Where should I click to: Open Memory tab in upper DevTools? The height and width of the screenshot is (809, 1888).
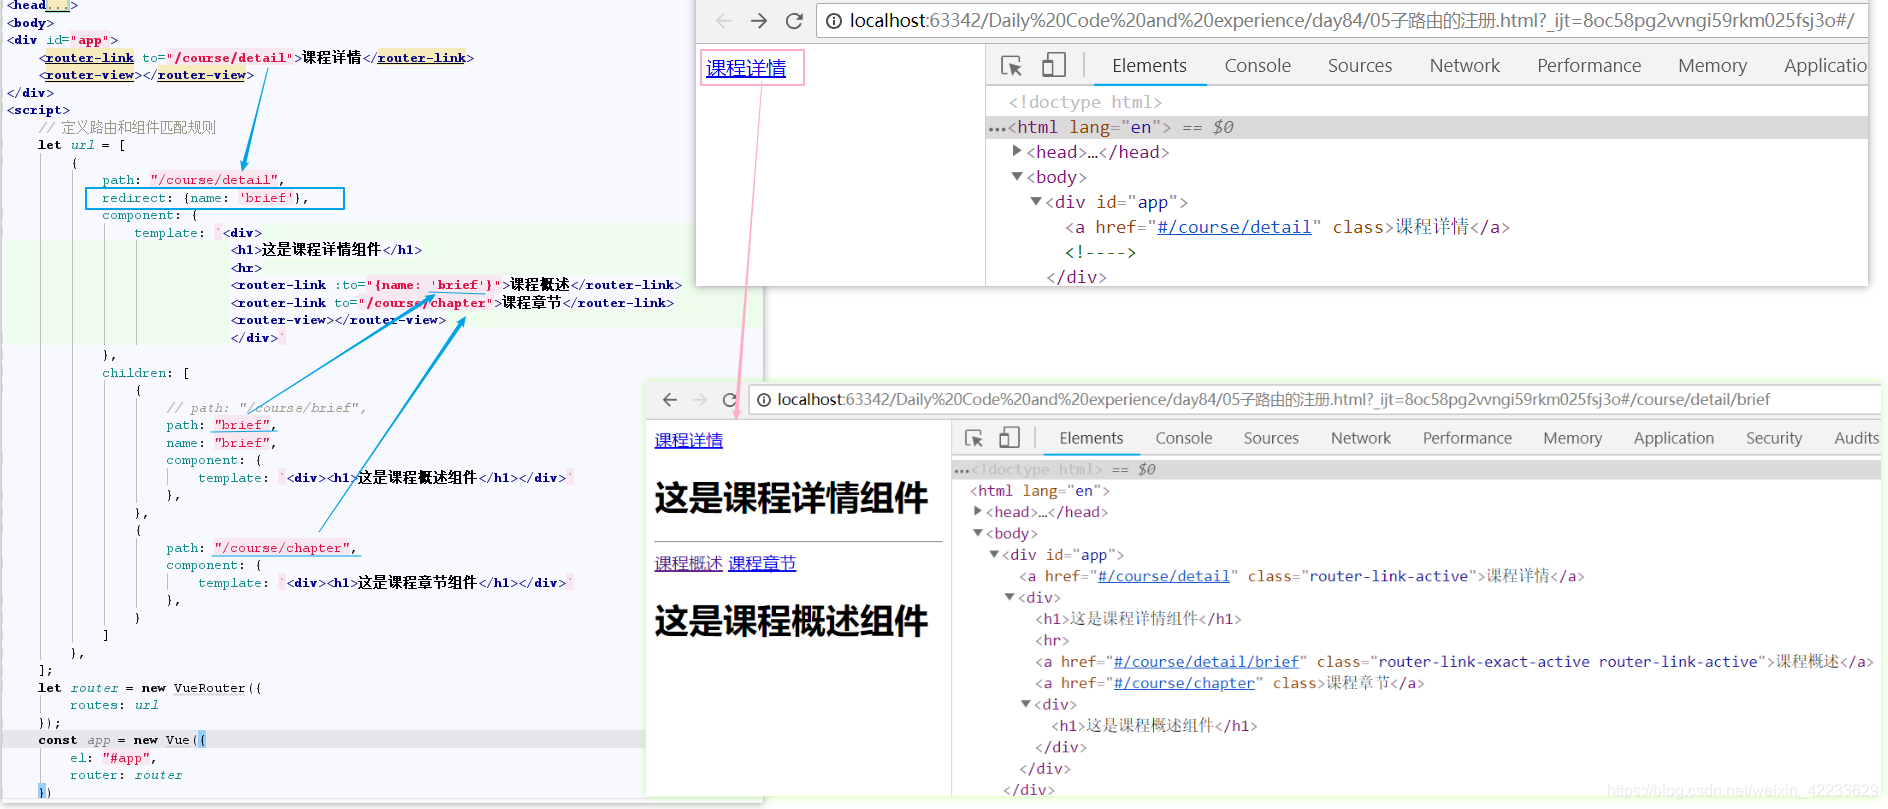[x=1712, y=66]
